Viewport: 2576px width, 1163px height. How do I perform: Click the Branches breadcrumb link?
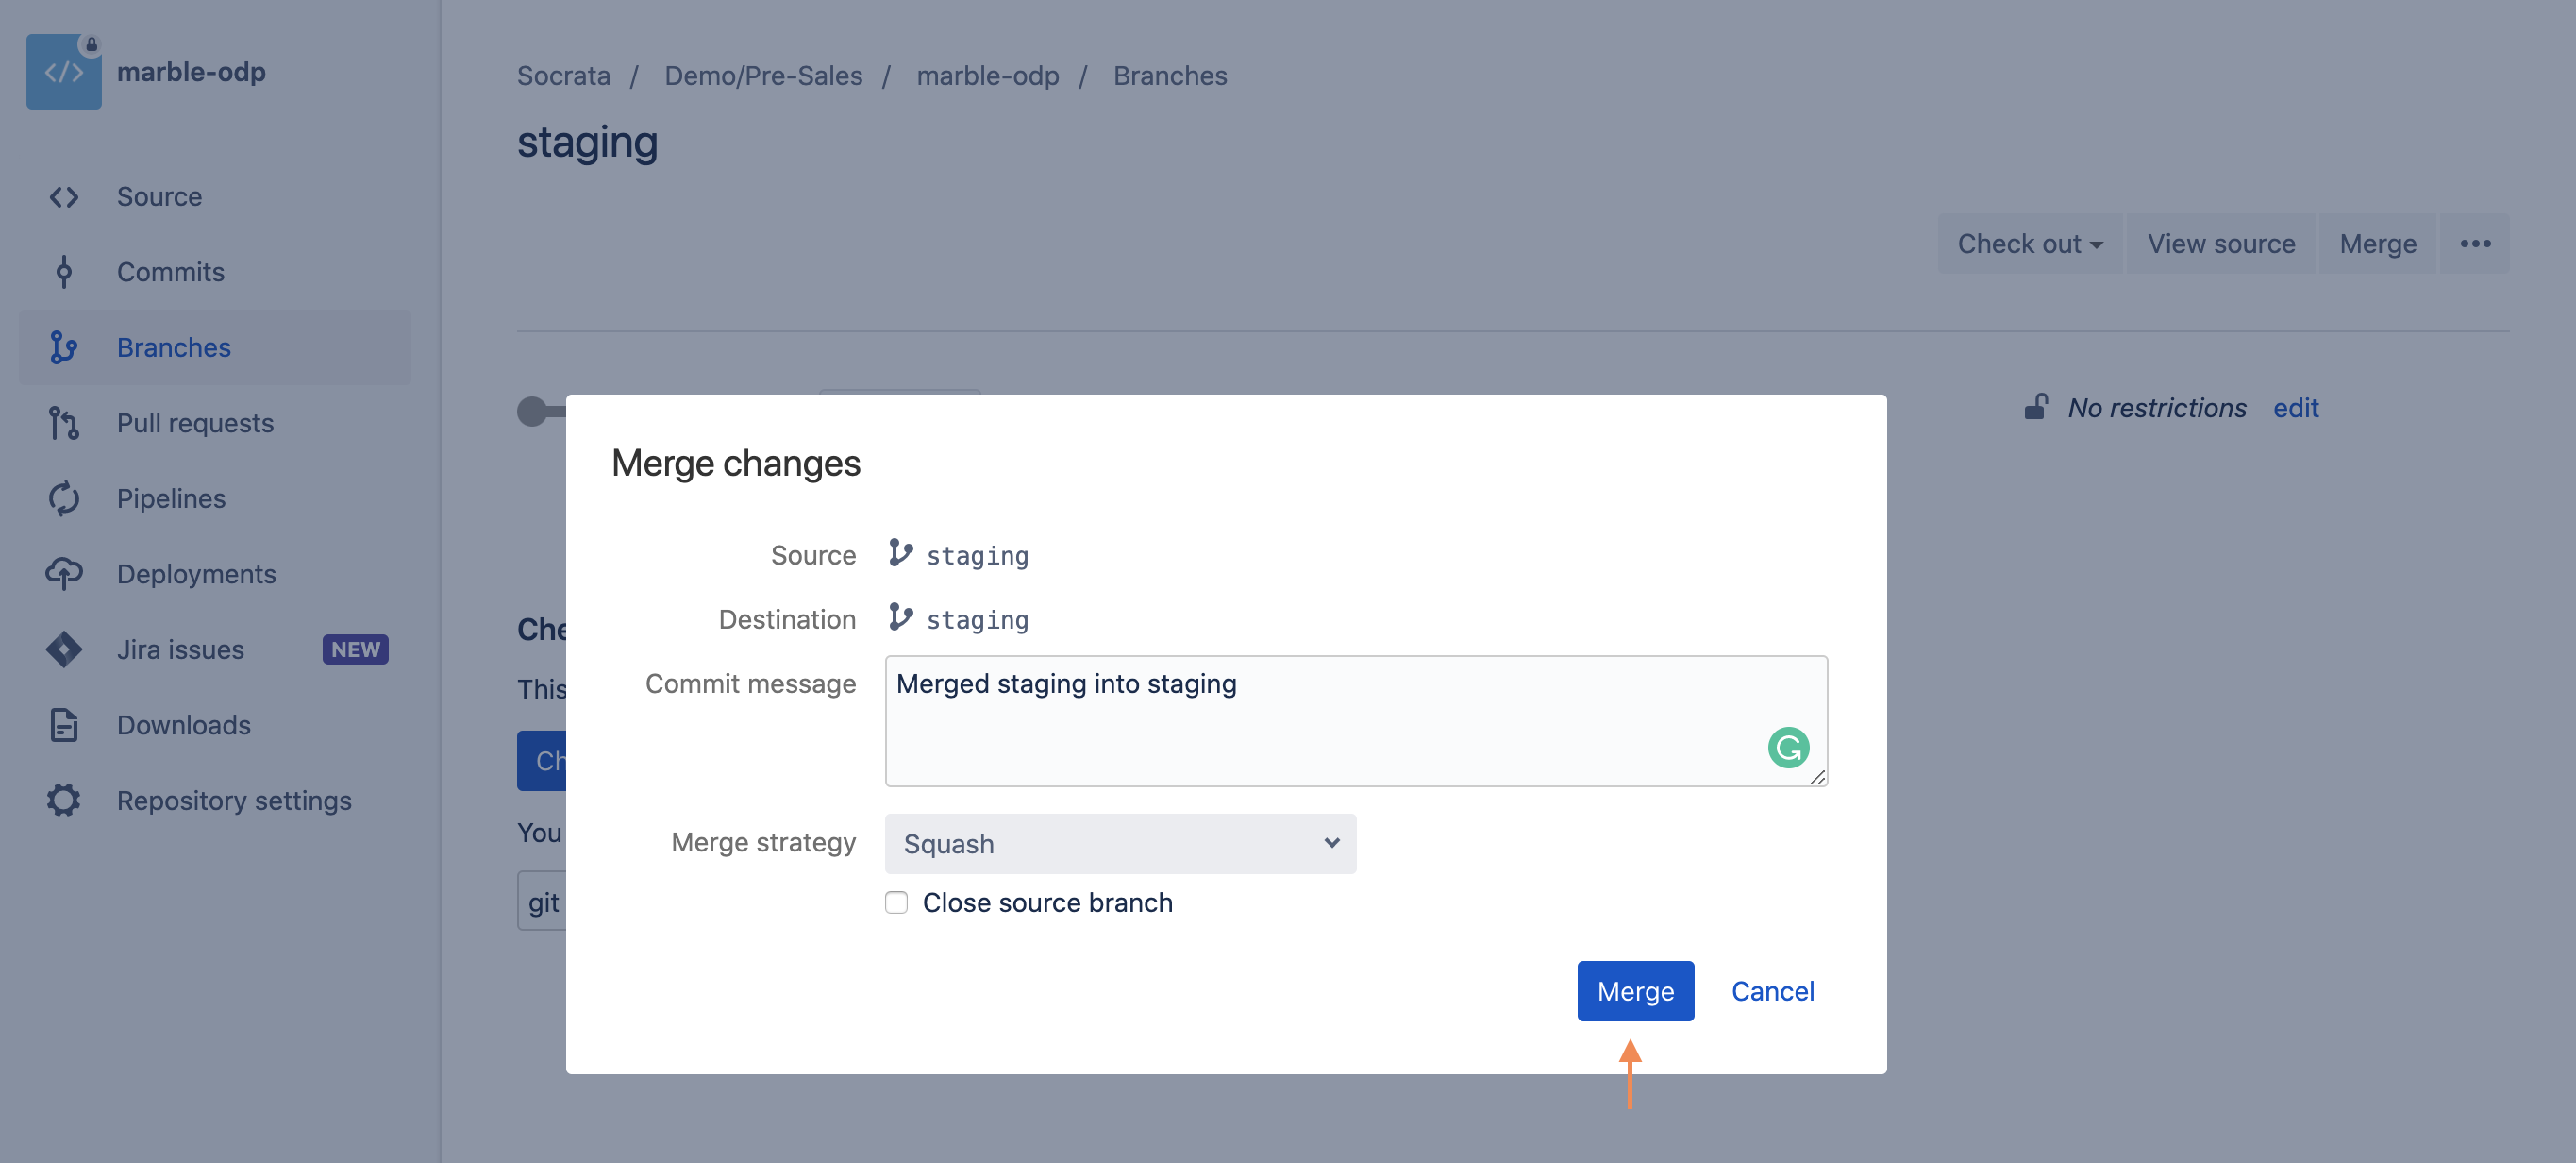(x=1170, y=75)
